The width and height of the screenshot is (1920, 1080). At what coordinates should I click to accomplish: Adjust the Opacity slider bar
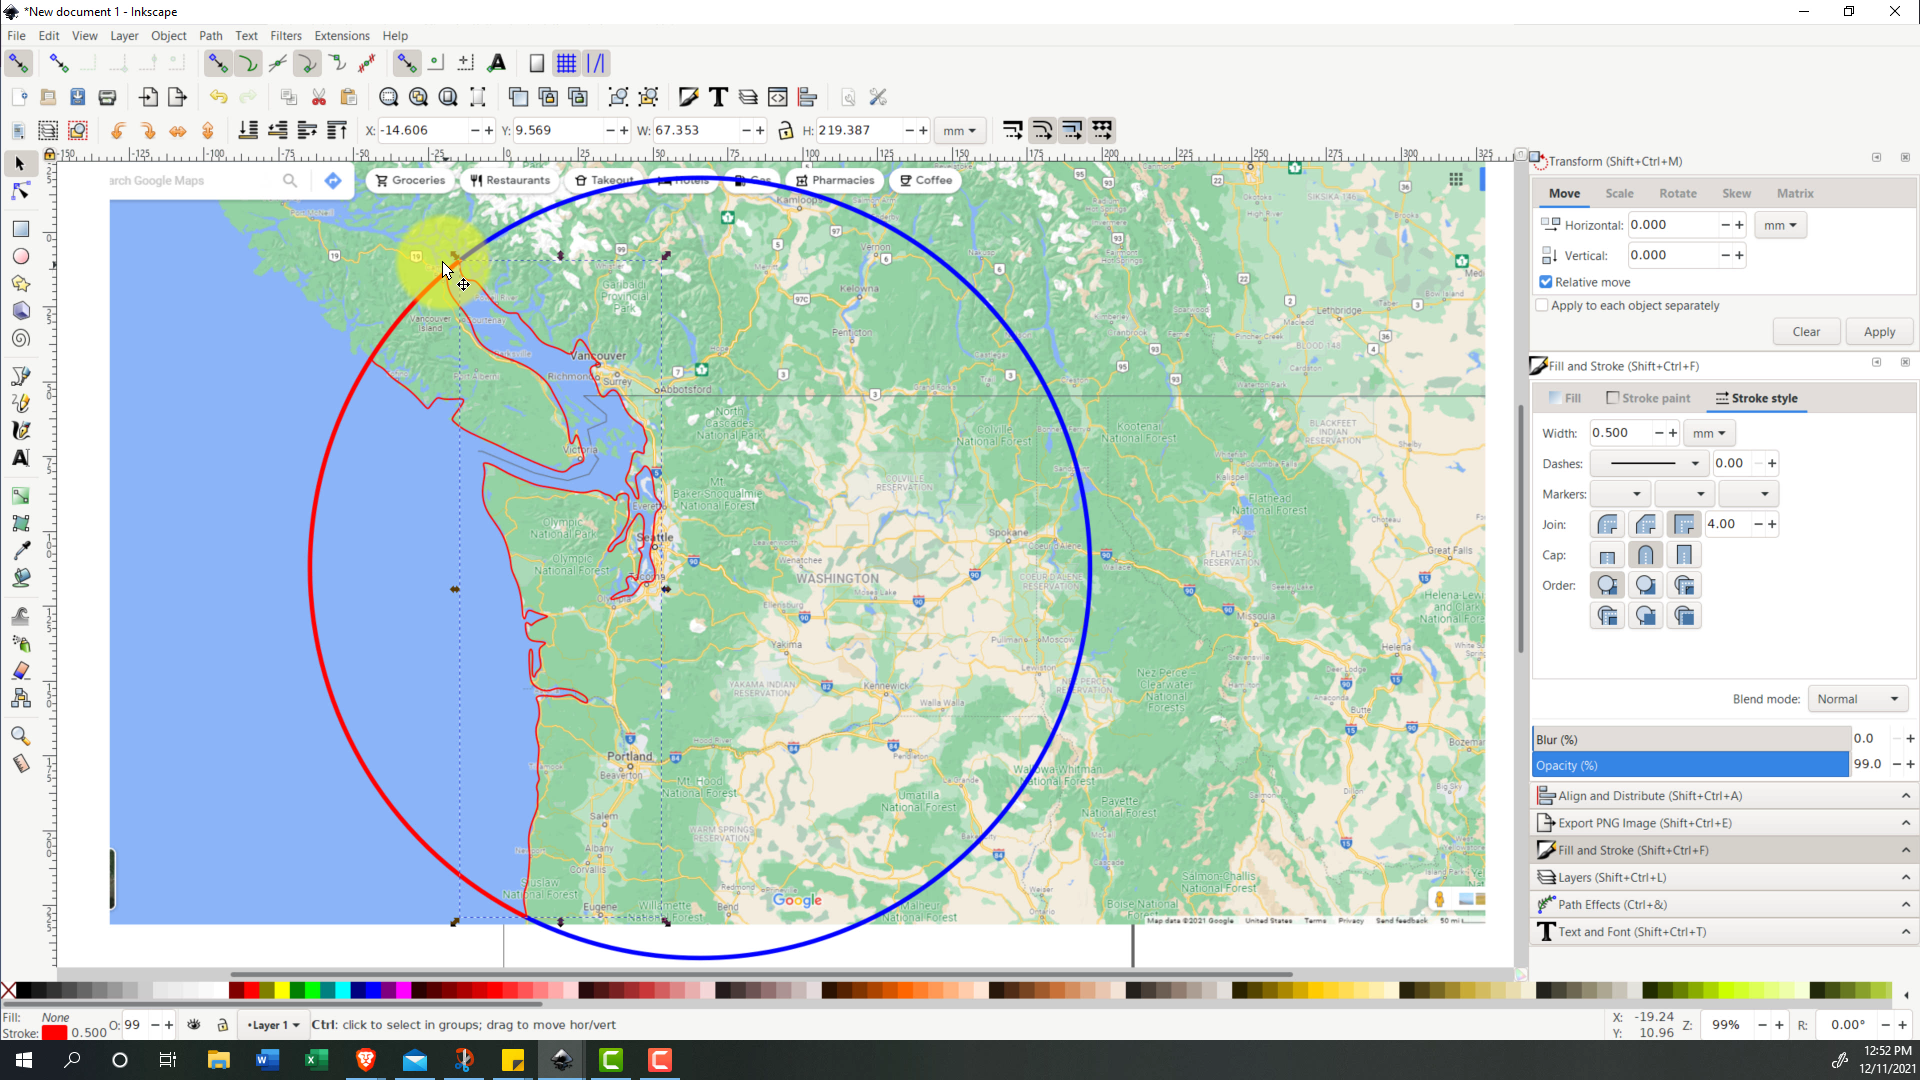pos(1690,765)
